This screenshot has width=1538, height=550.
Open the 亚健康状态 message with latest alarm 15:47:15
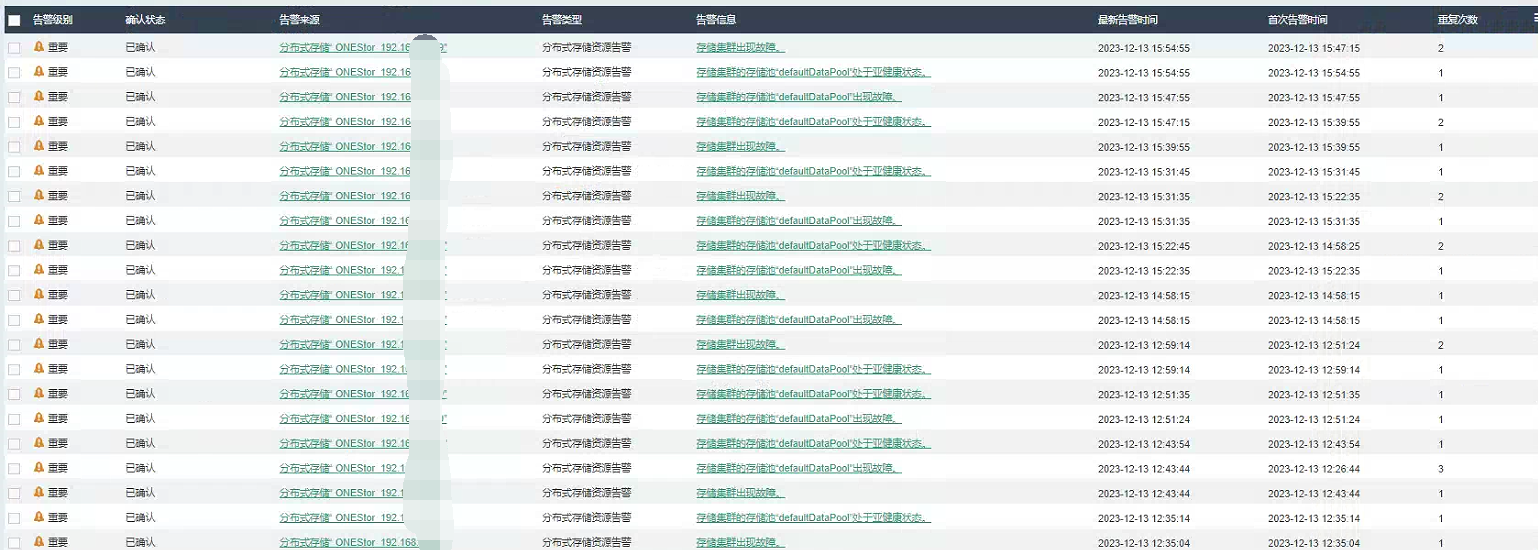tap(813, 121)
